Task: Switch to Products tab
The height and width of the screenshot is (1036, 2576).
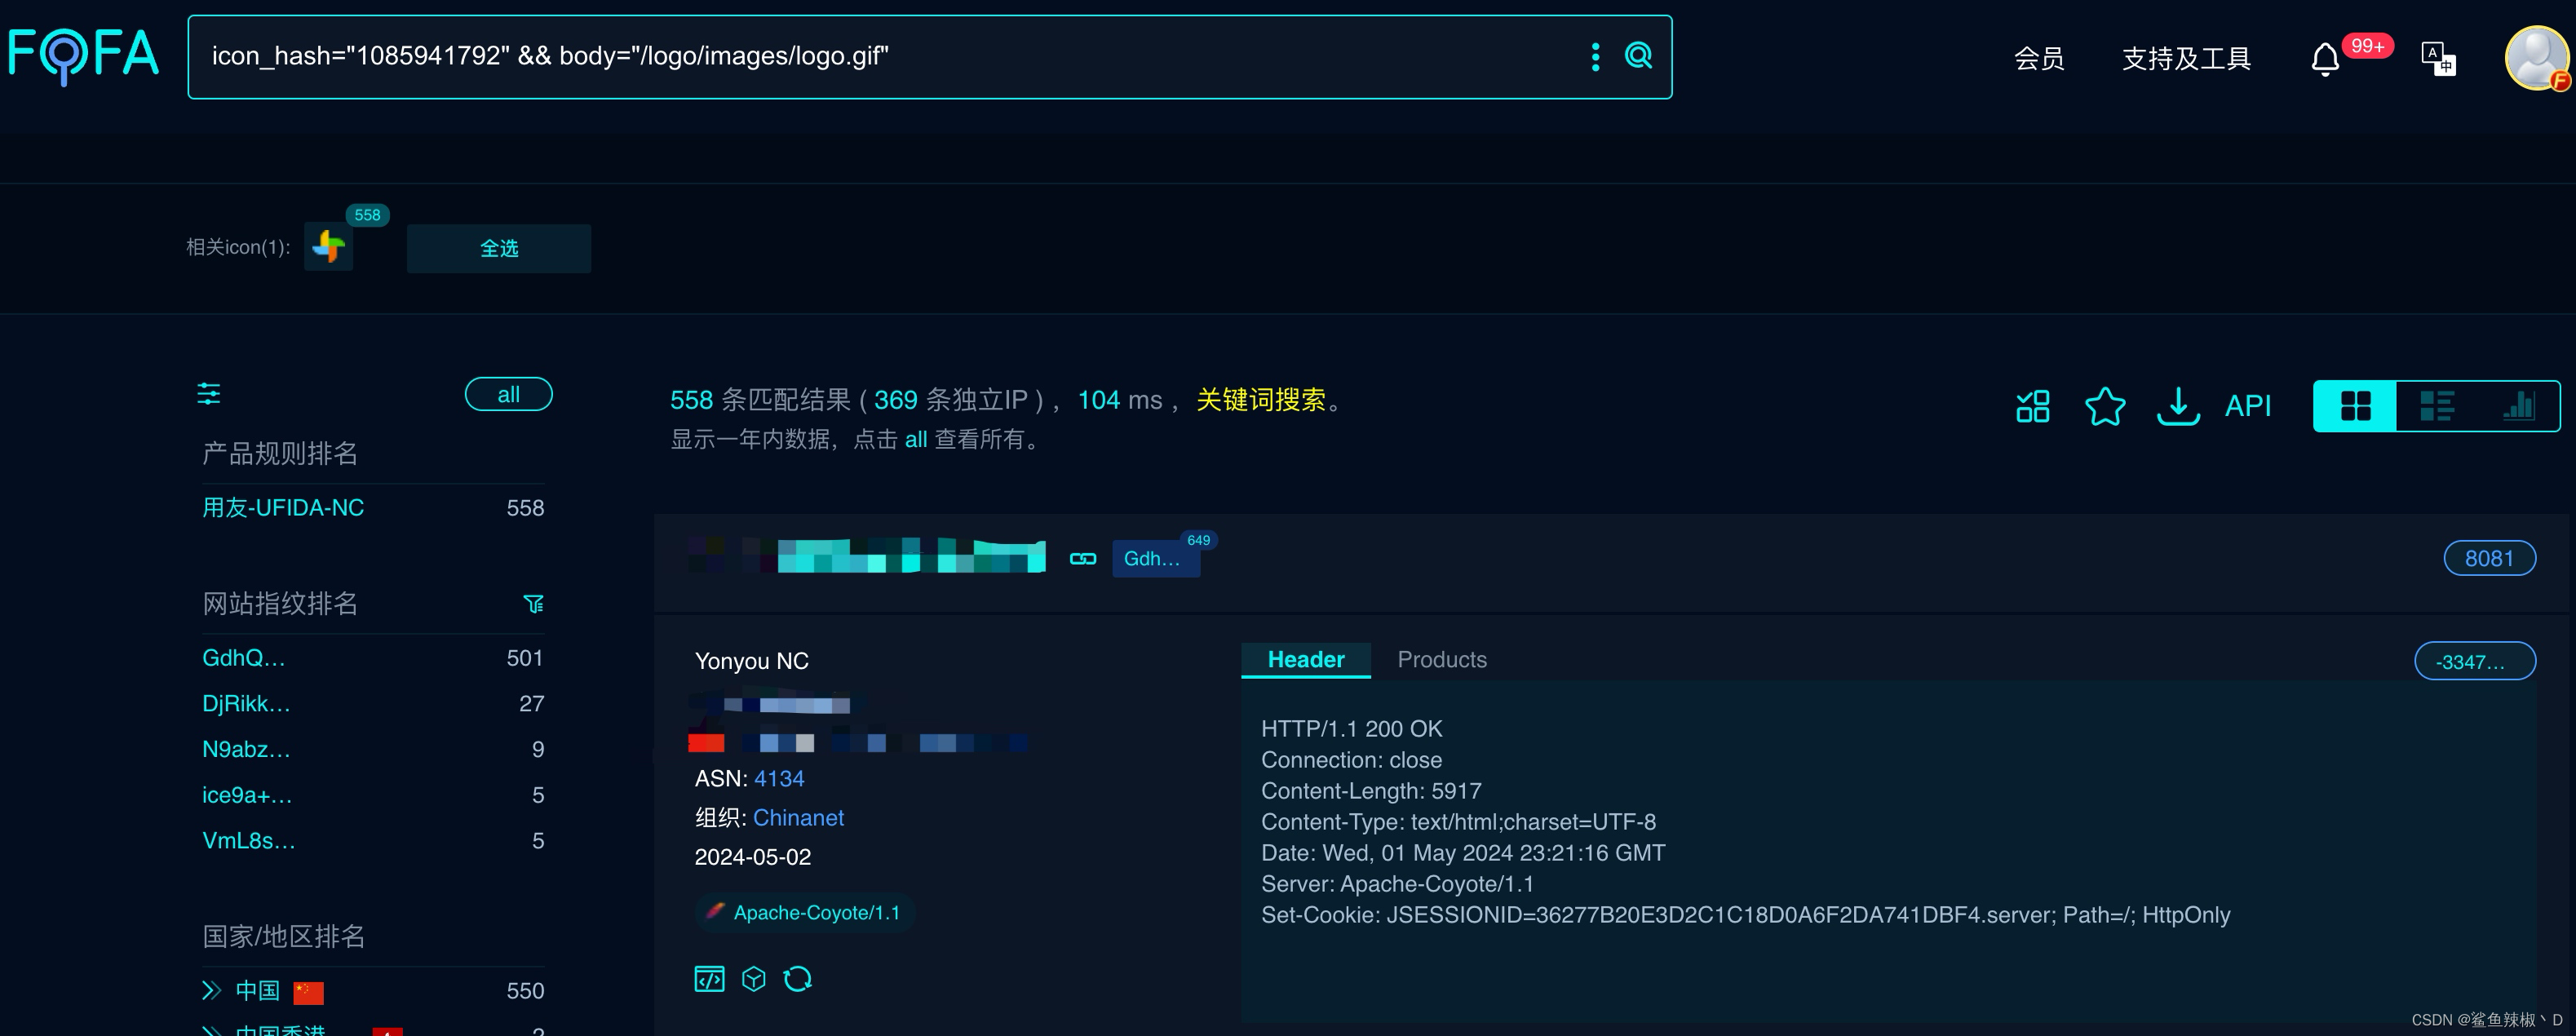Action: click(1441, 659)
